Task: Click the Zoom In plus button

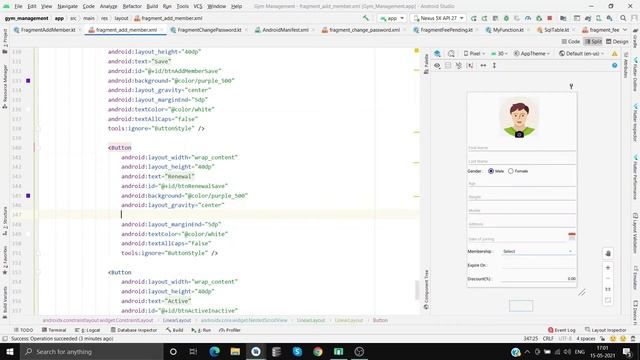Action: point(608,268)
